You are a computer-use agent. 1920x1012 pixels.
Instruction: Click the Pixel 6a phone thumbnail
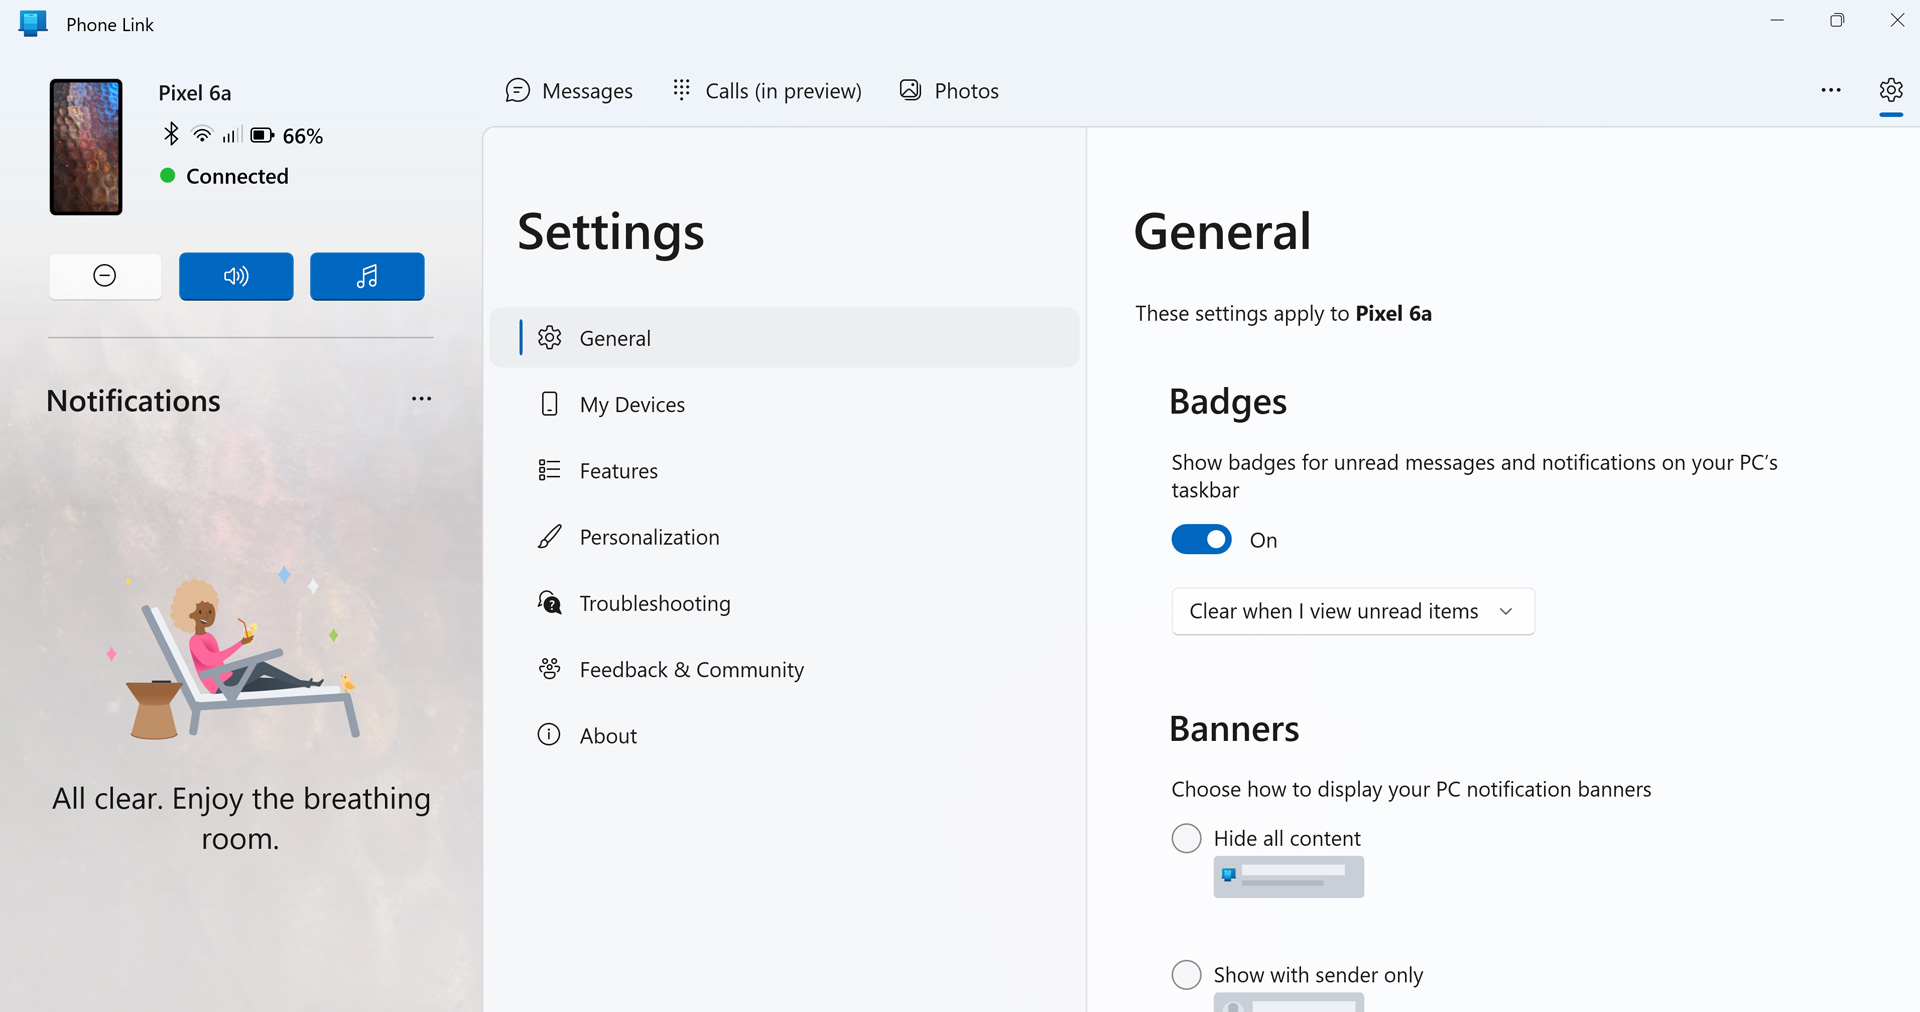coord(86,147)
